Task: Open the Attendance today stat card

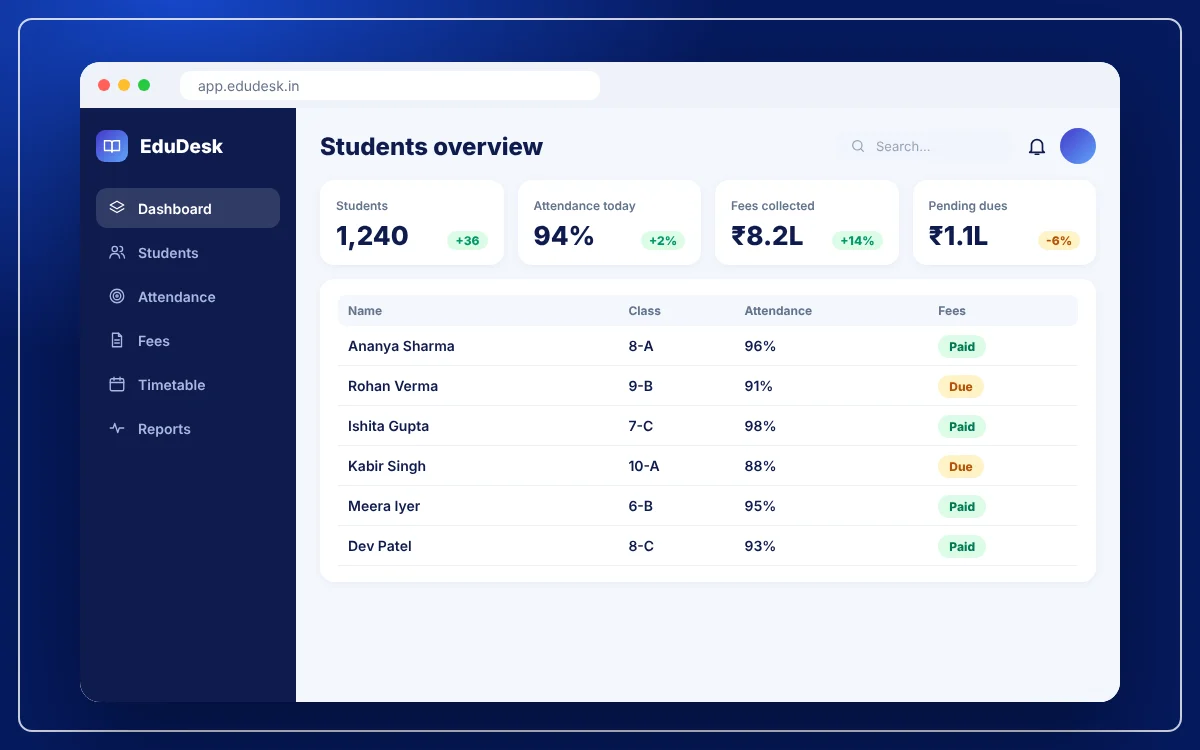Action: click(609, 222)
